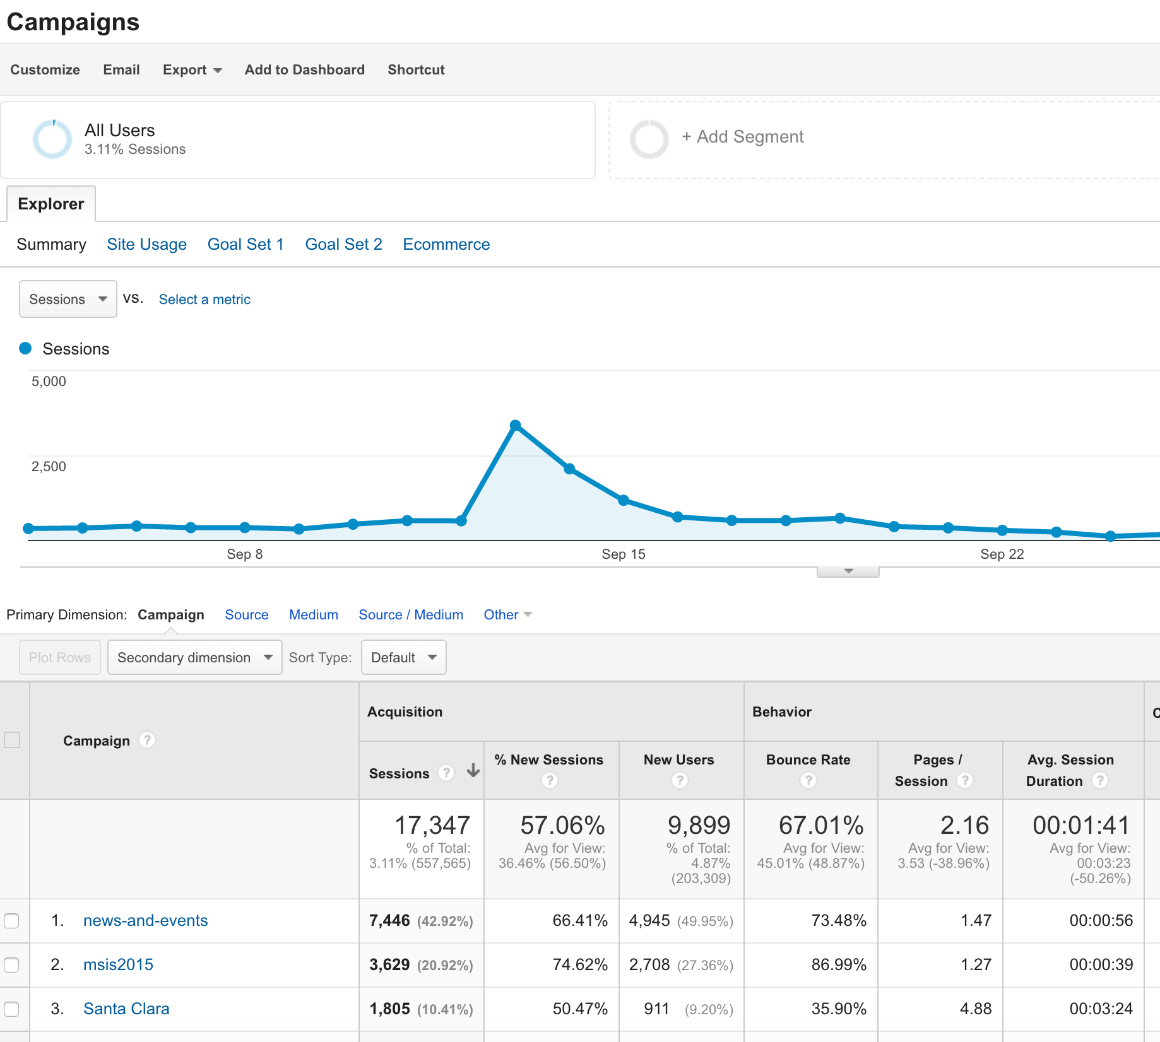Click help icon beside Avg. Session Duration
Screen dimensions: 1160x1042
coord(1100,781)
